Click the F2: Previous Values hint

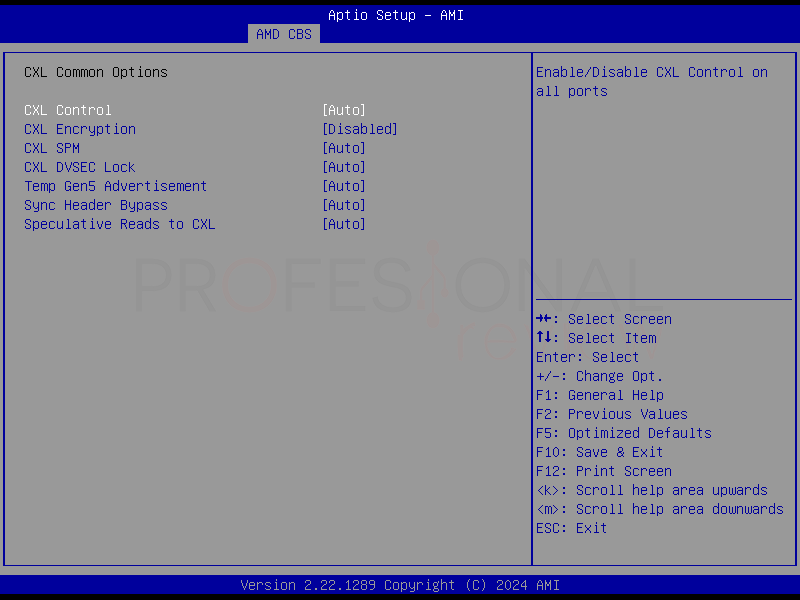coord(612,414)
